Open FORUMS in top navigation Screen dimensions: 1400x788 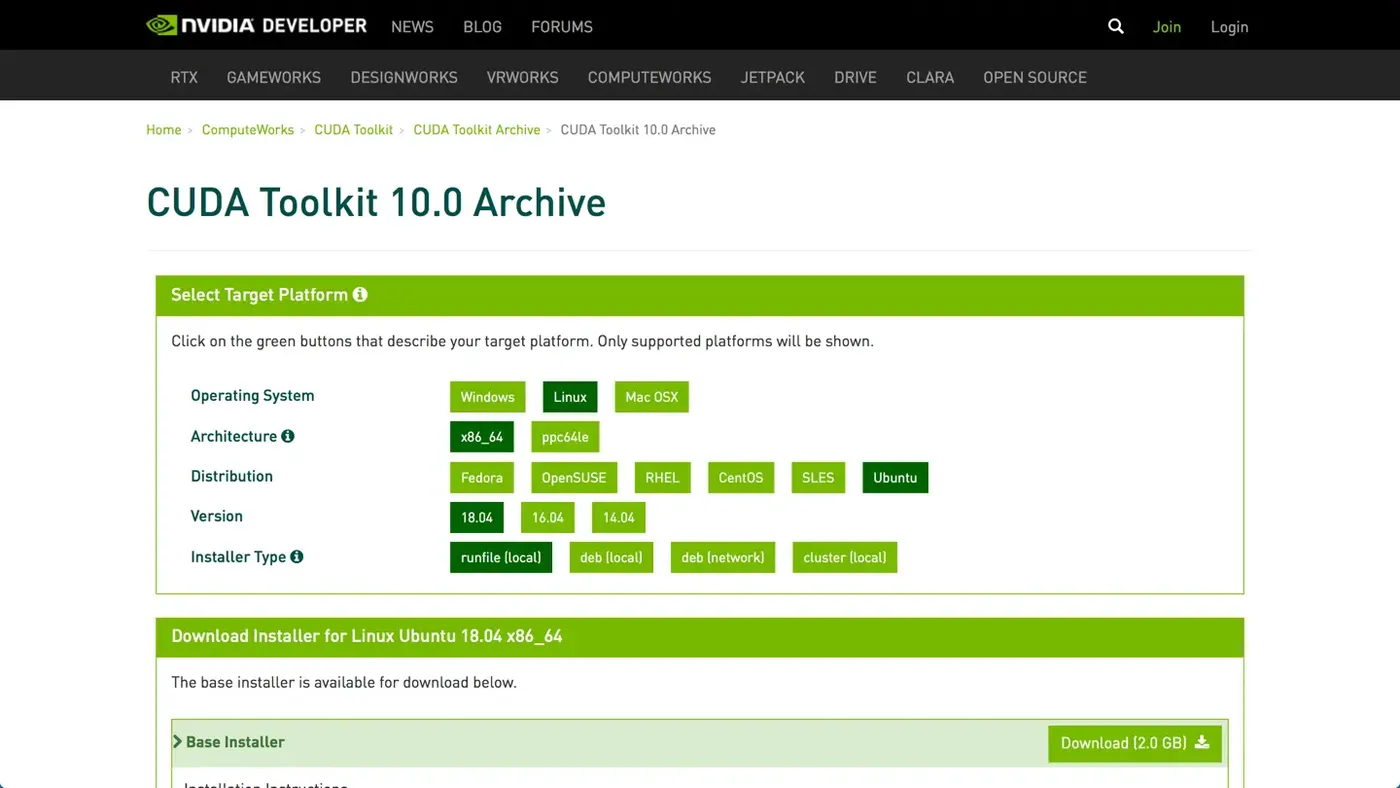pos(562,27)
